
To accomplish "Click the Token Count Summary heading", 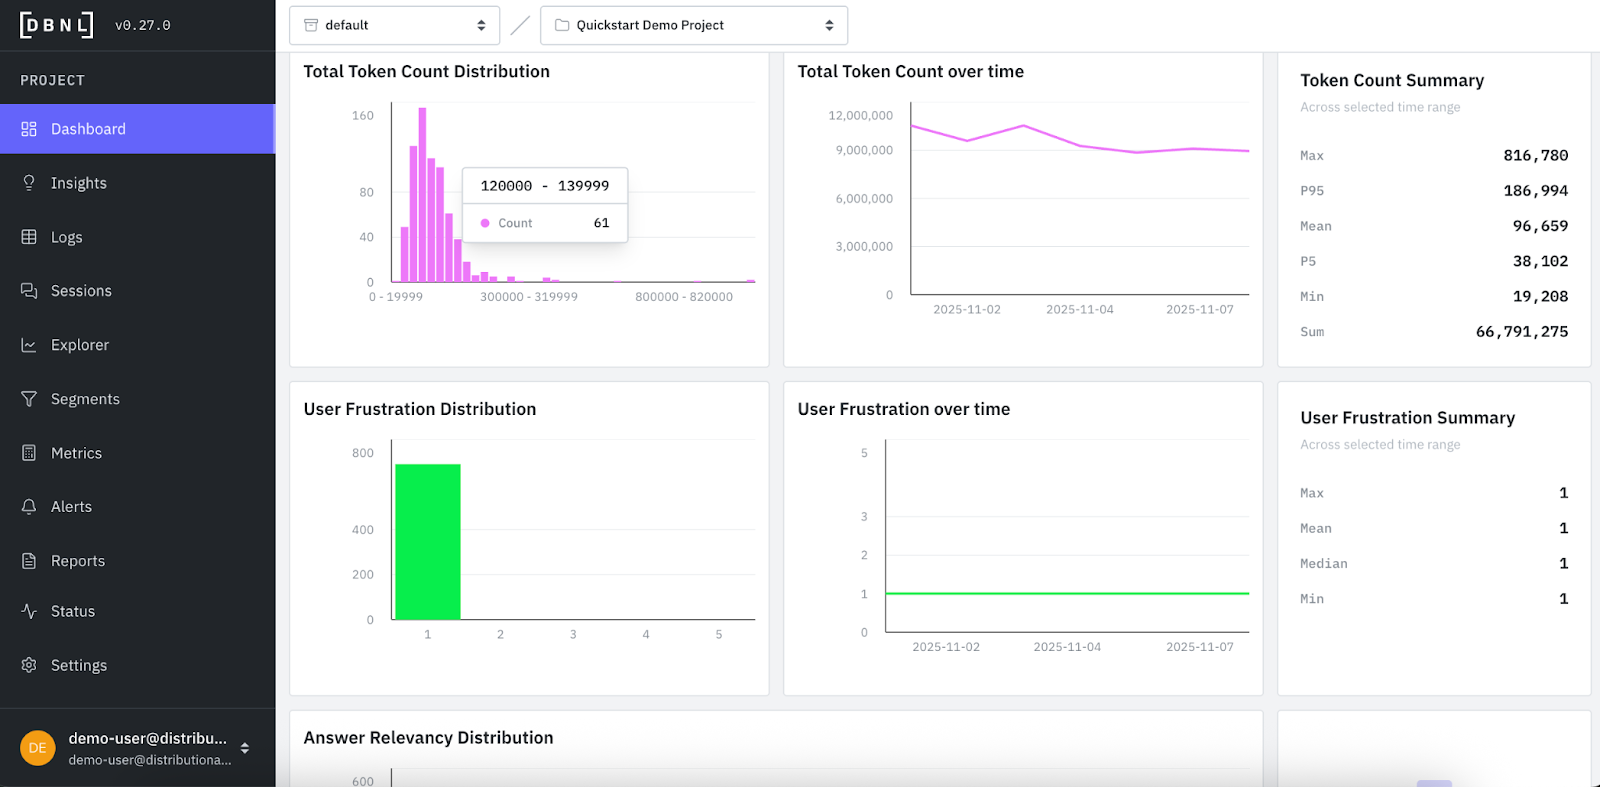I will (1392, 80).
